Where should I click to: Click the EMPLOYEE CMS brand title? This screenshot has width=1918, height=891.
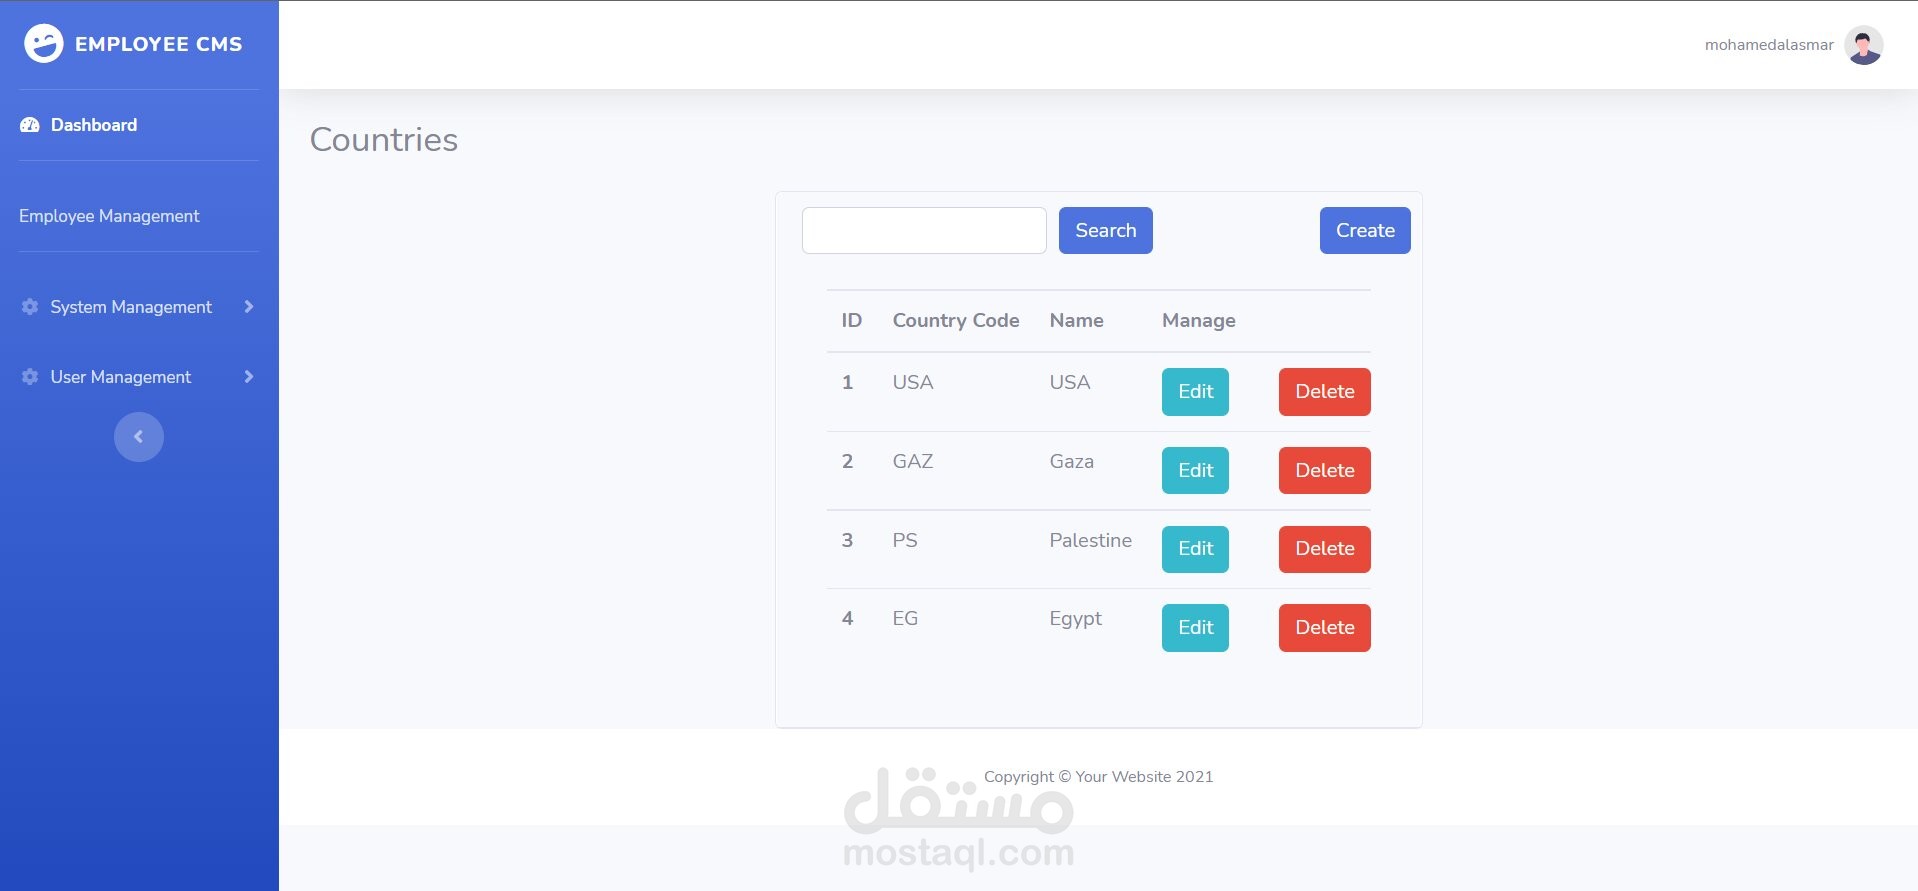pos(159,44)
